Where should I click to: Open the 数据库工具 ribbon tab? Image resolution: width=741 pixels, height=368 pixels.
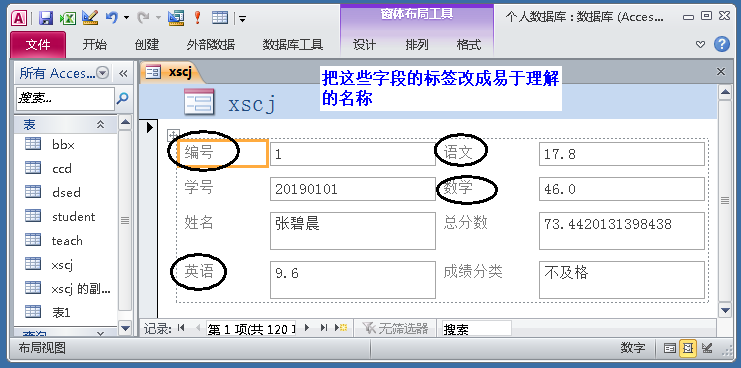[x=293, y=45]
